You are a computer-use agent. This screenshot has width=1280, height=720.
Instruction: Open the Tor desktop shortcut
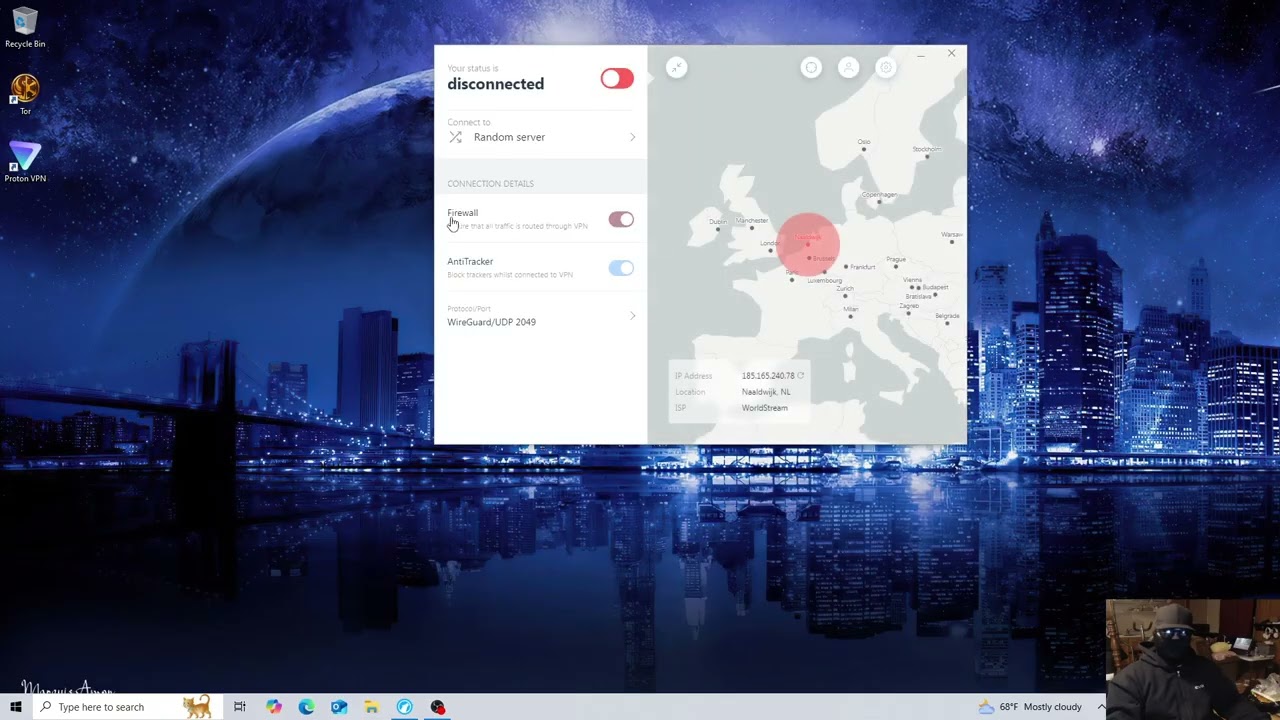point(25,94)
